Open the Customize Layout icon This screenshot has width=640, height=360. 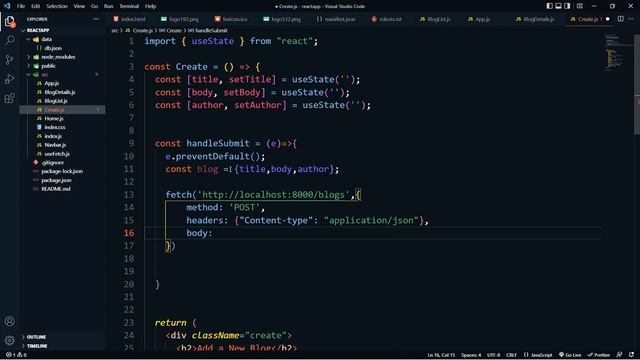pos(580,6)
